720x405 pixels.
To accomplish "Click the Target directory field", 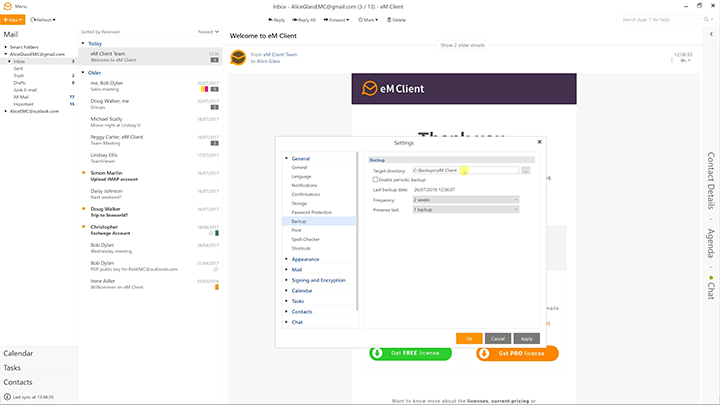I will pos(466,170).
